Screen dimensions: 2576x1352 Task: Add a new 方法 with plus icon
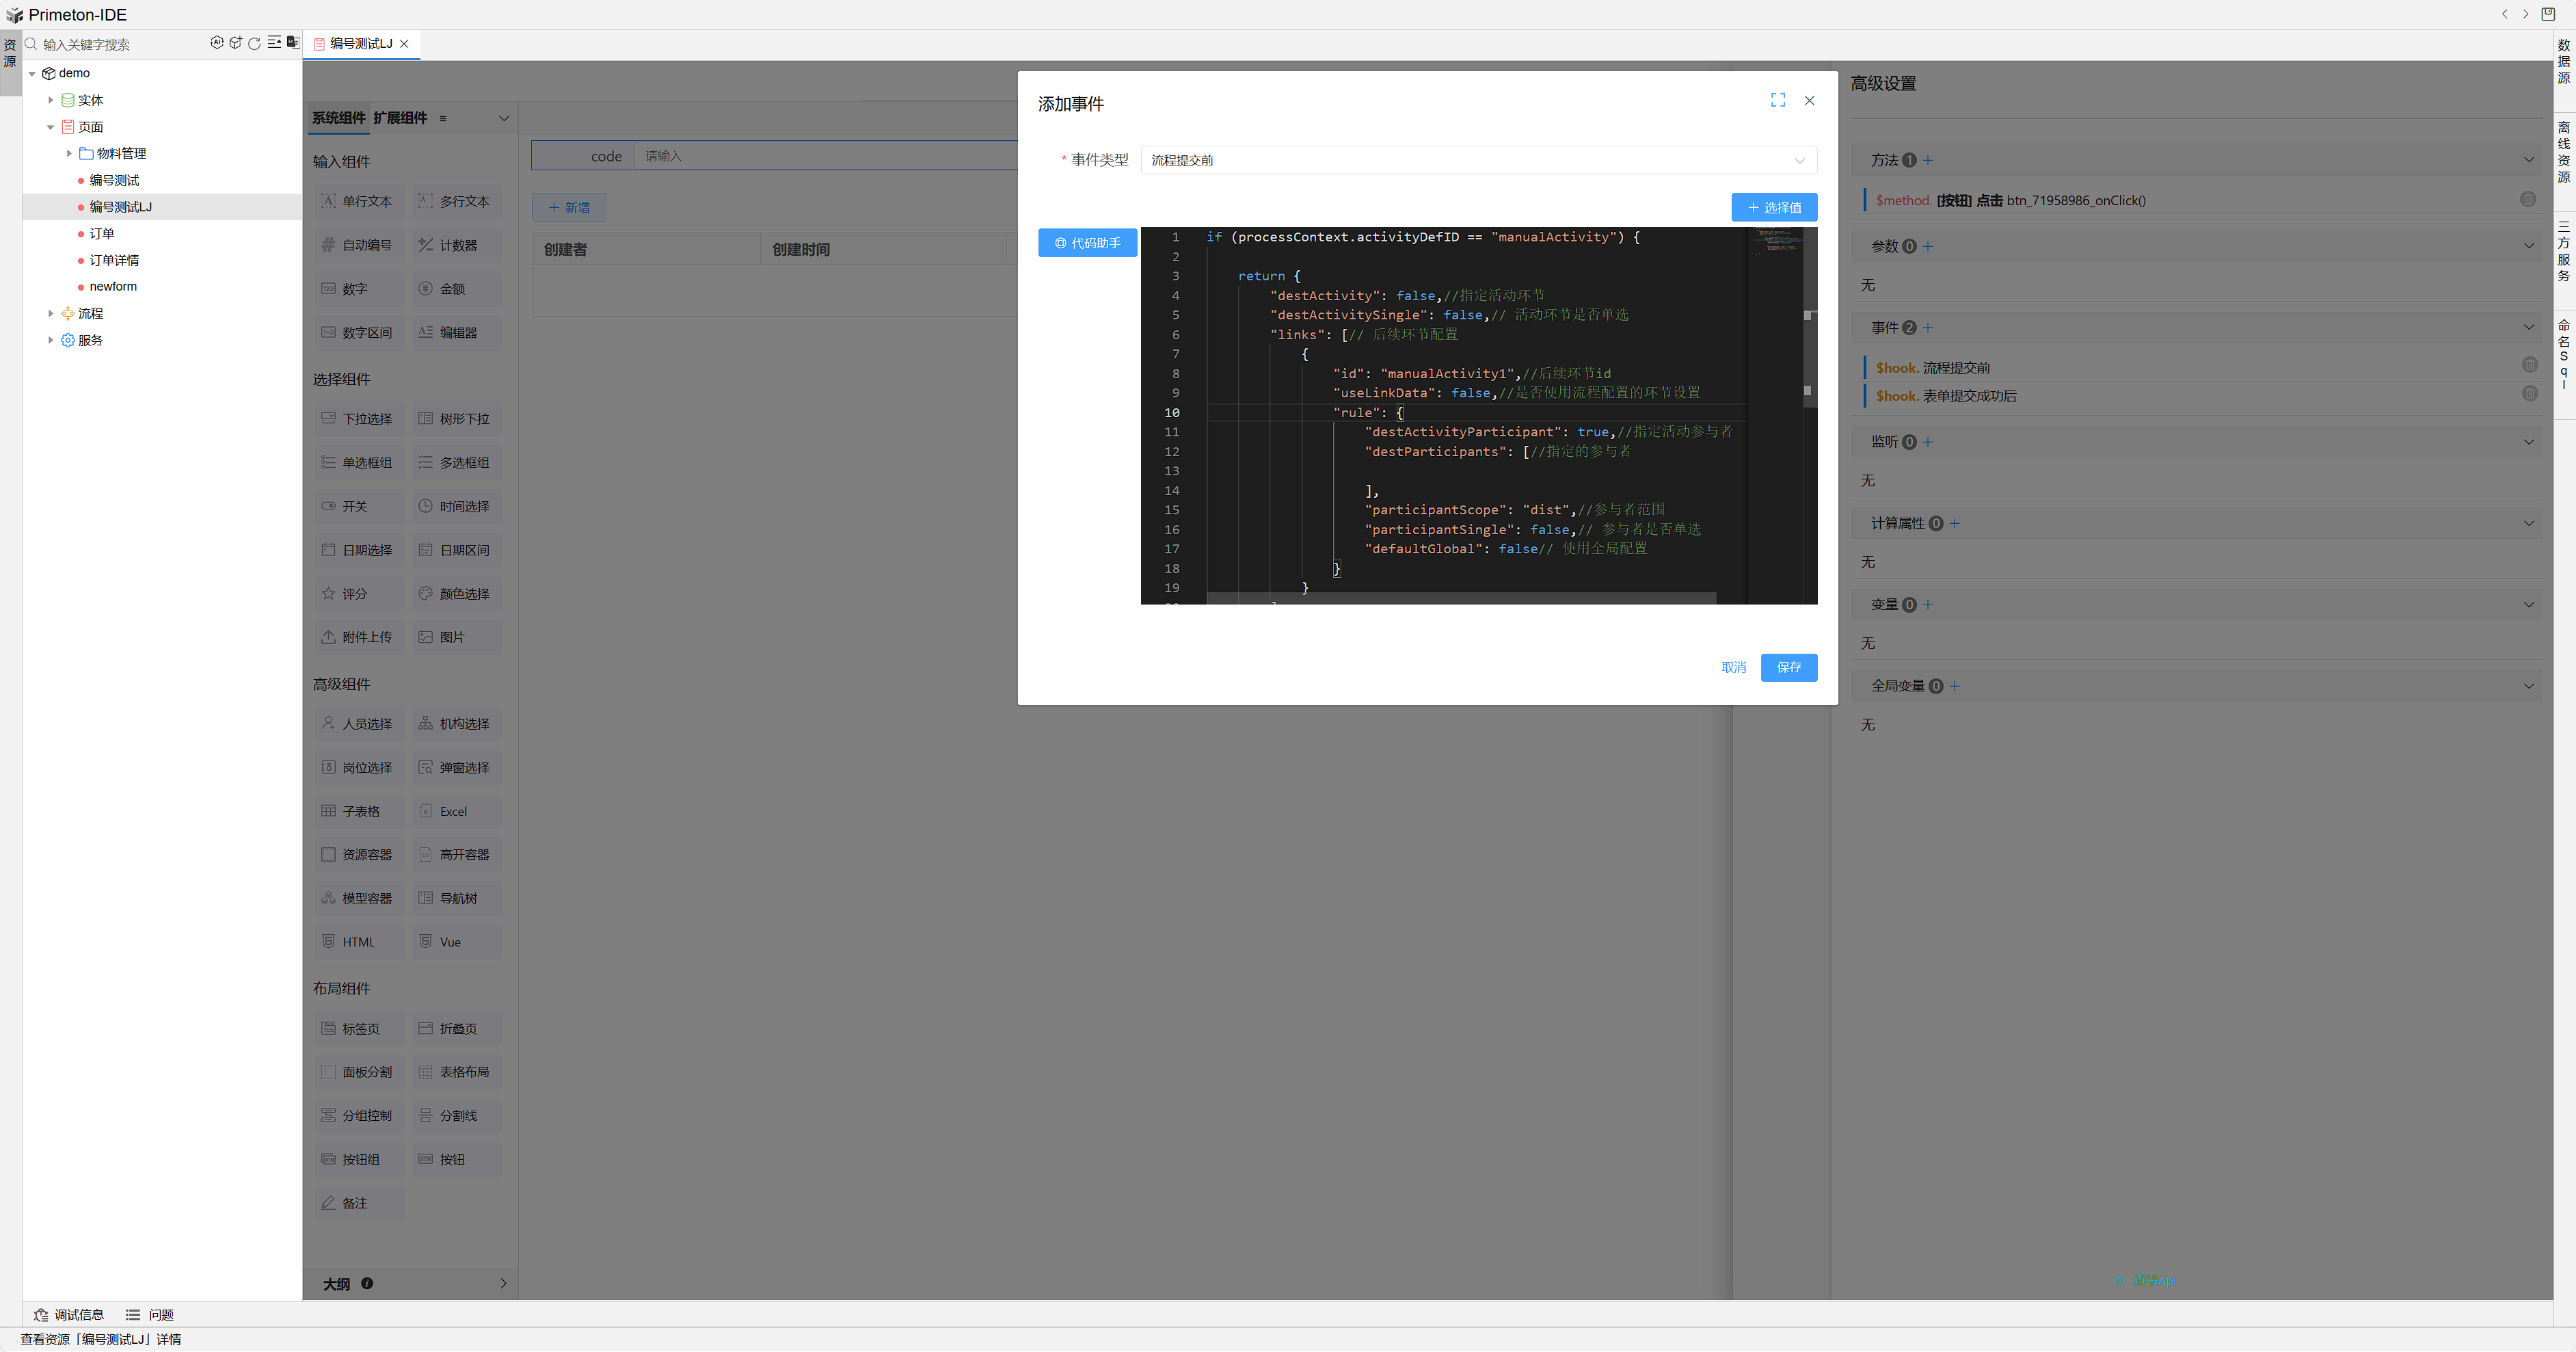[1928, 160]
